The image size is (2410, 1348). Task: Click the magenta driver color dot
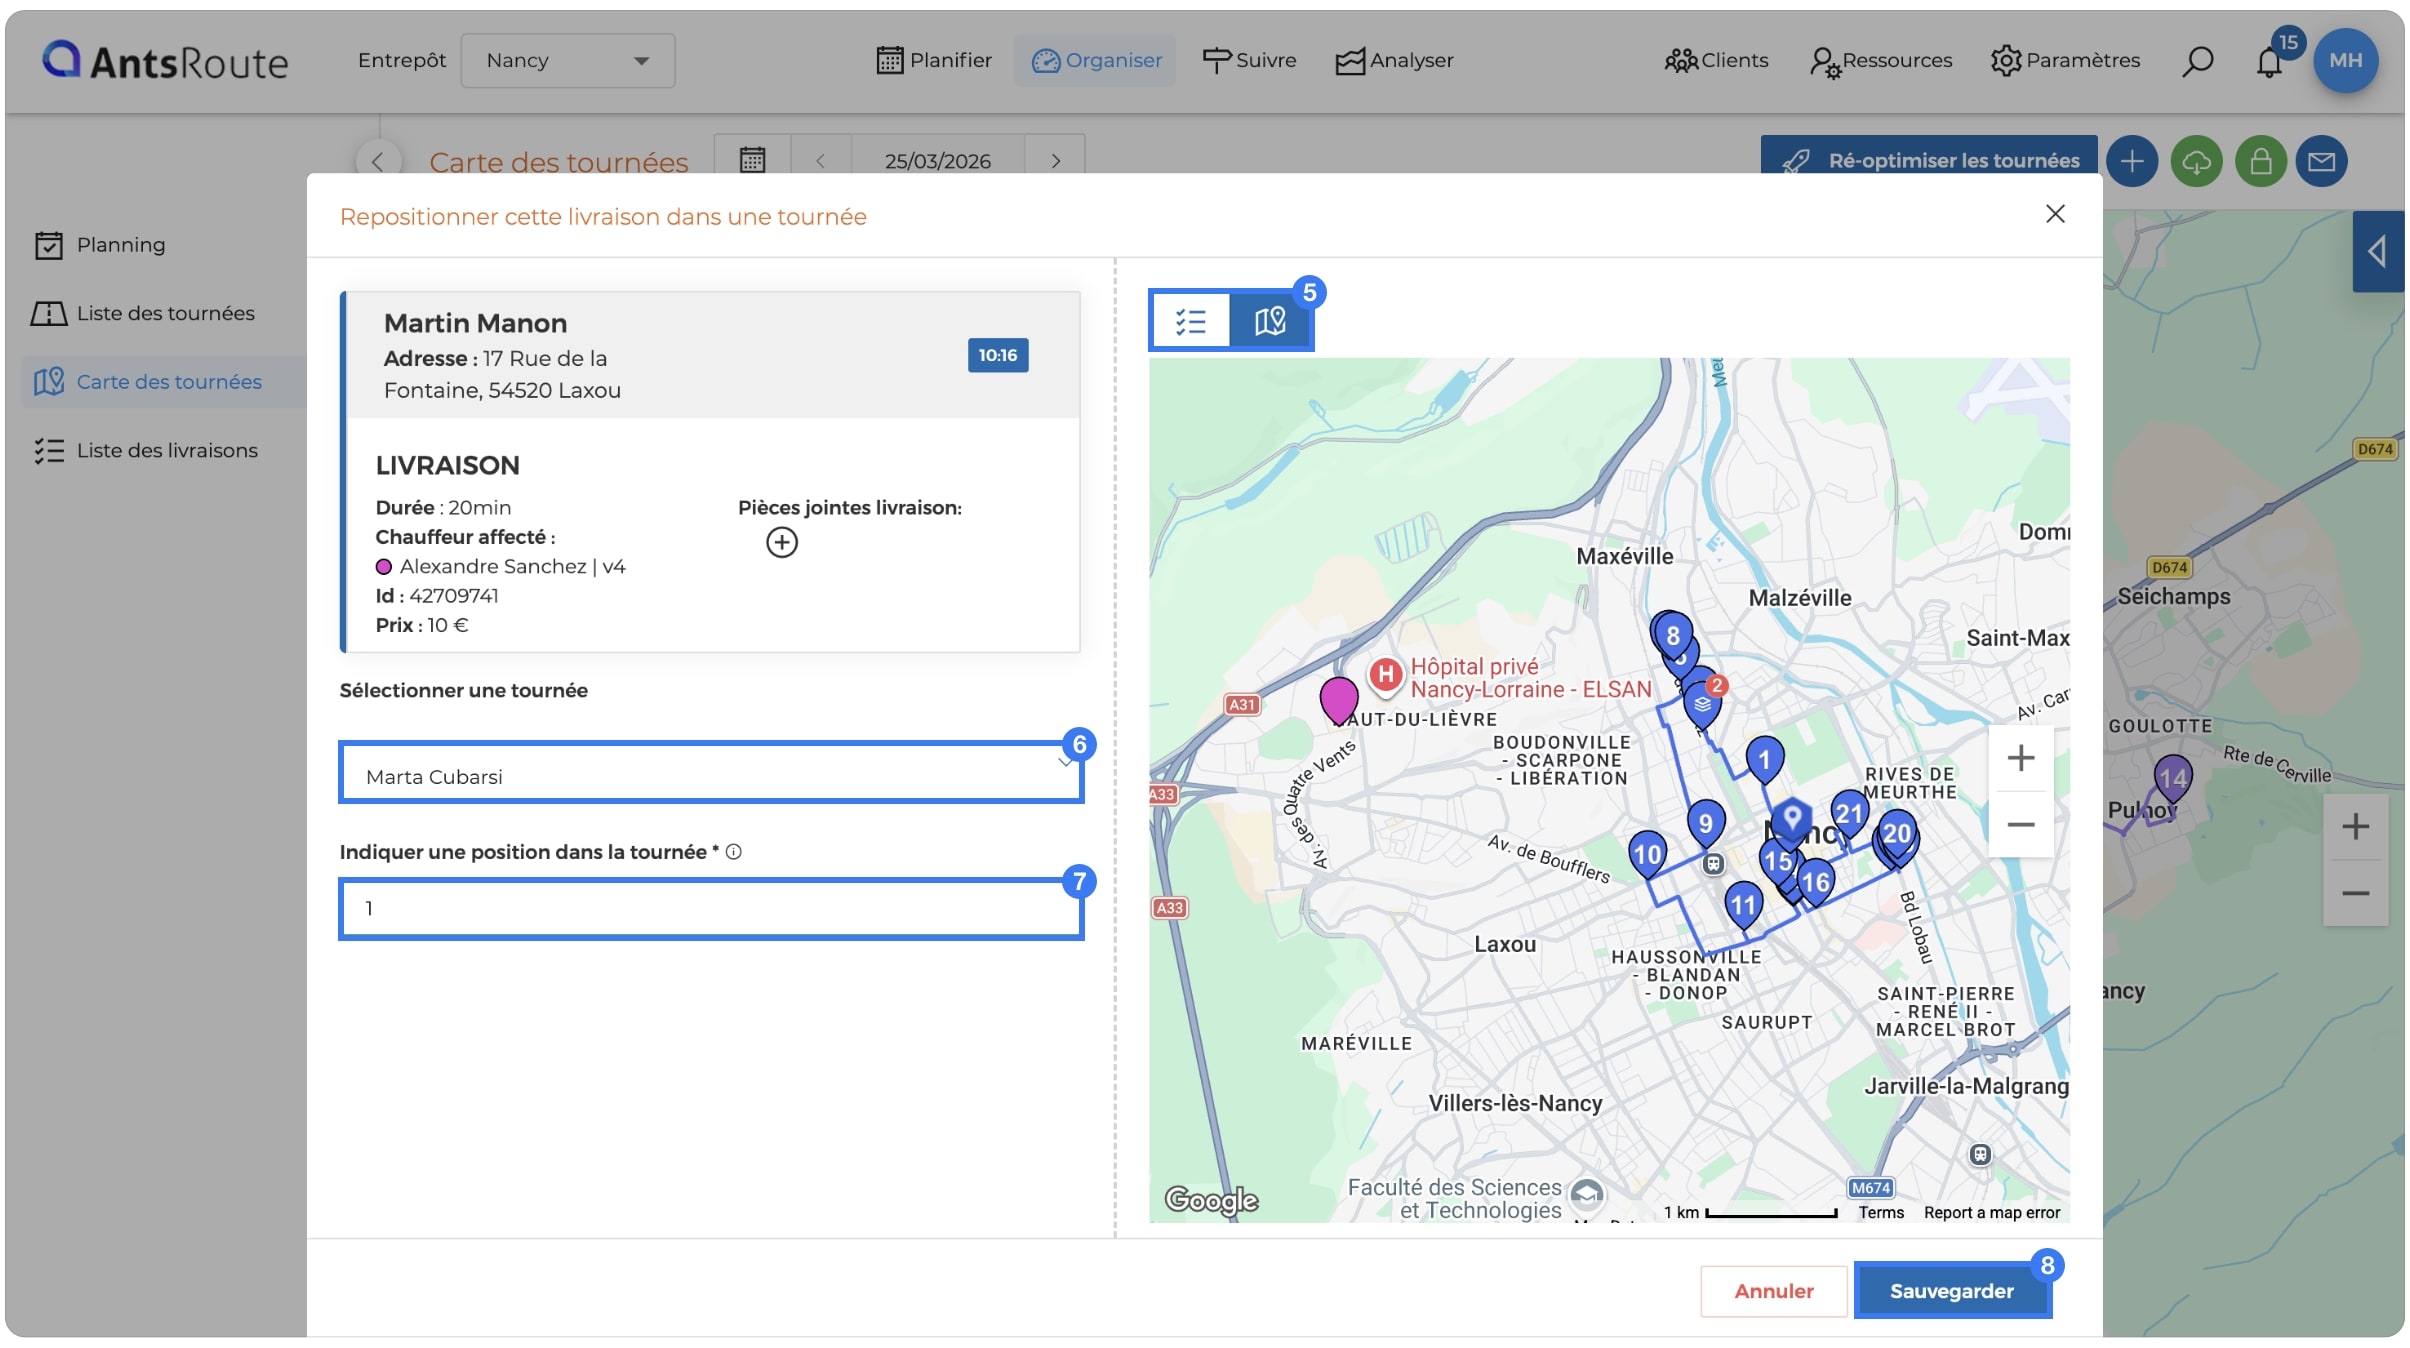(x=383, y=567)
